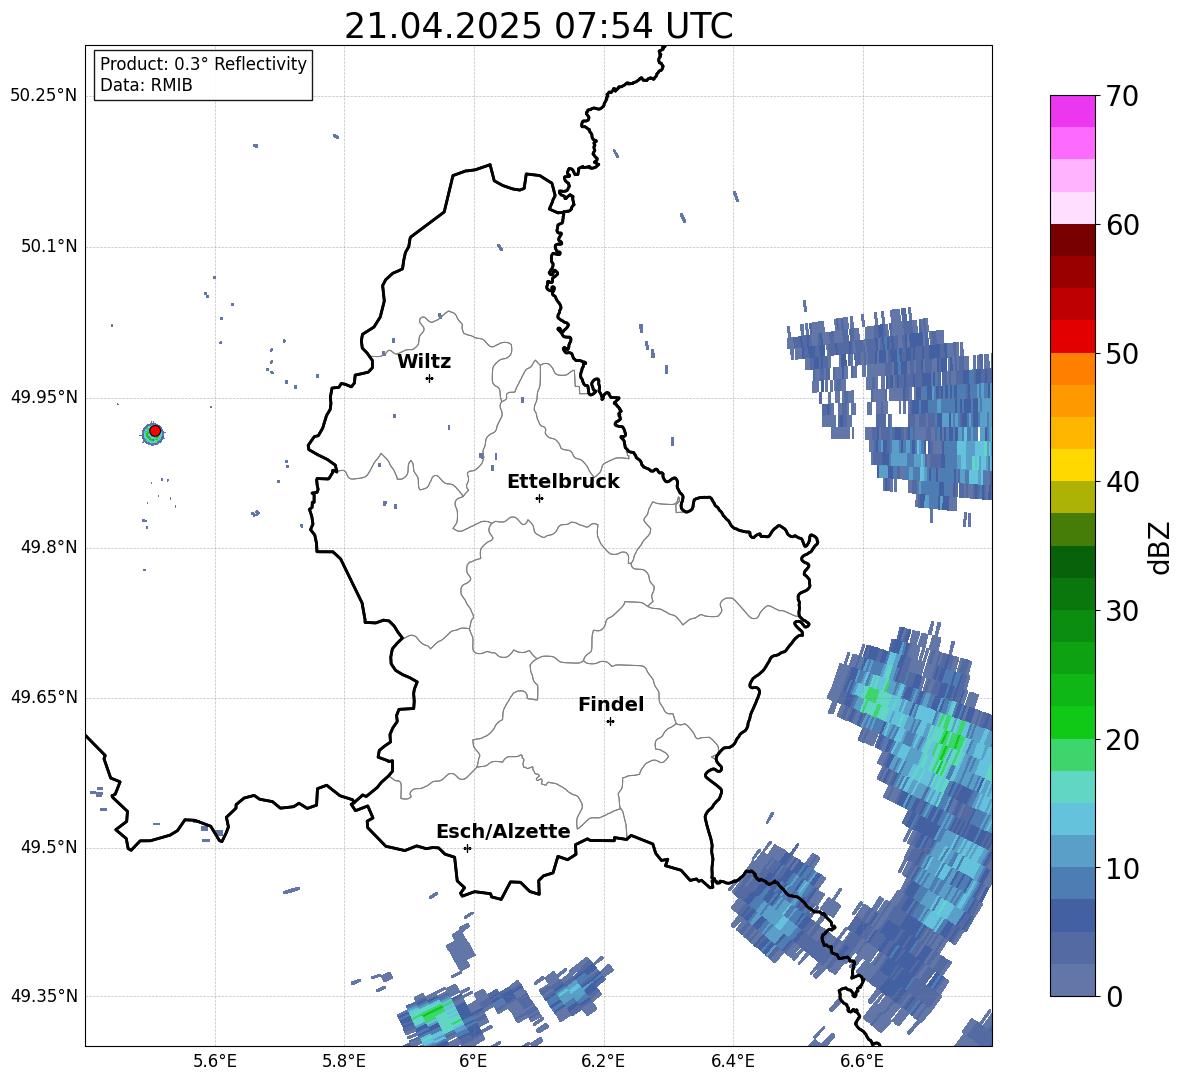Click the 50 tick on colorbar
The image size is (1184, 1081).
1122,354
